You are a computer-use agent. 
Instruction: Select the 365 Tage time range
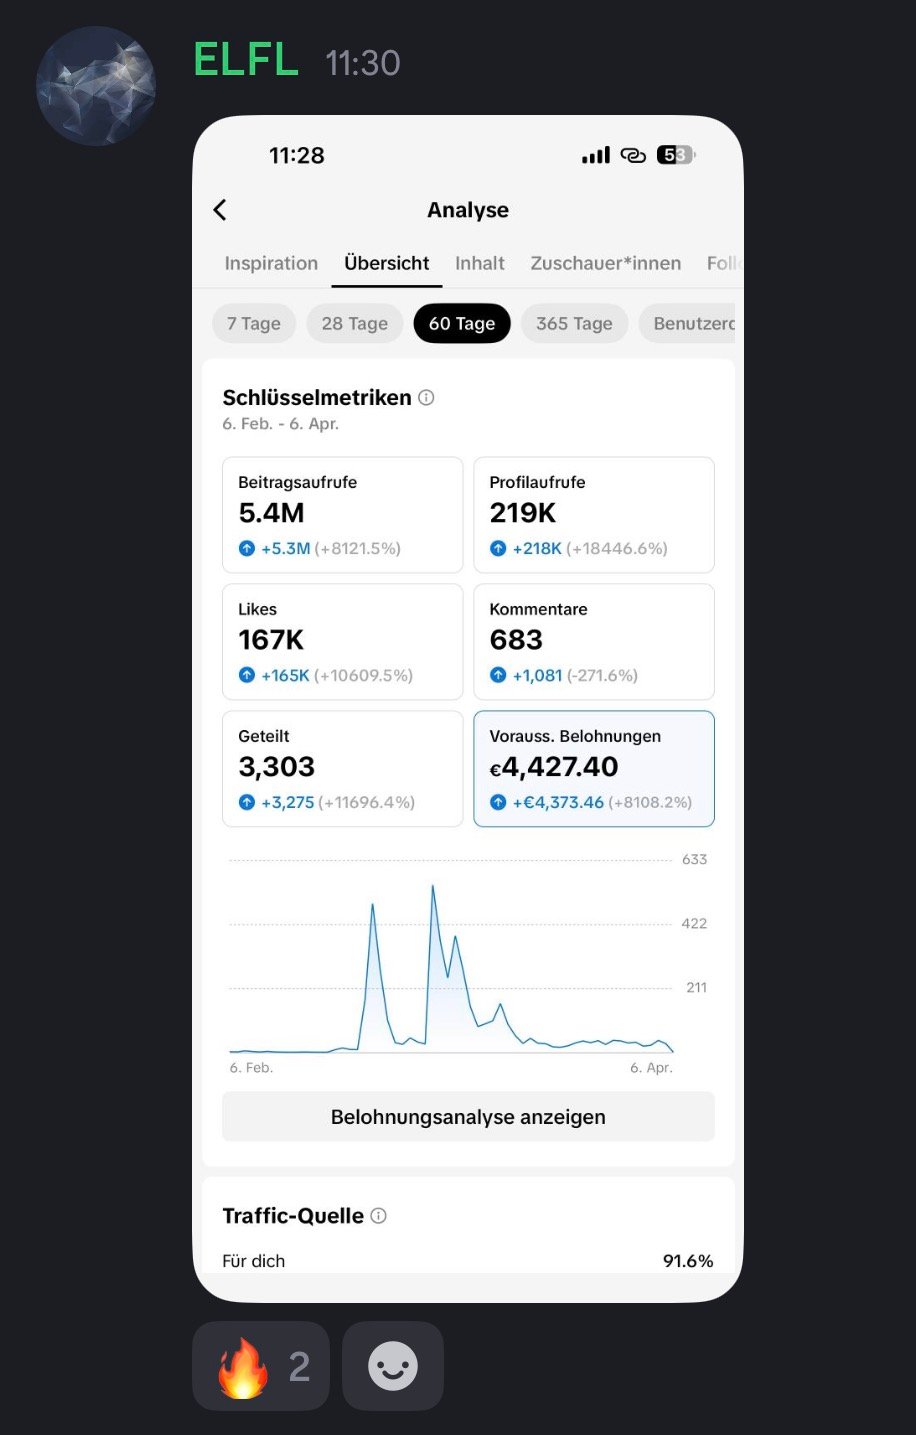pyautogui.click(x=574, y=323)
